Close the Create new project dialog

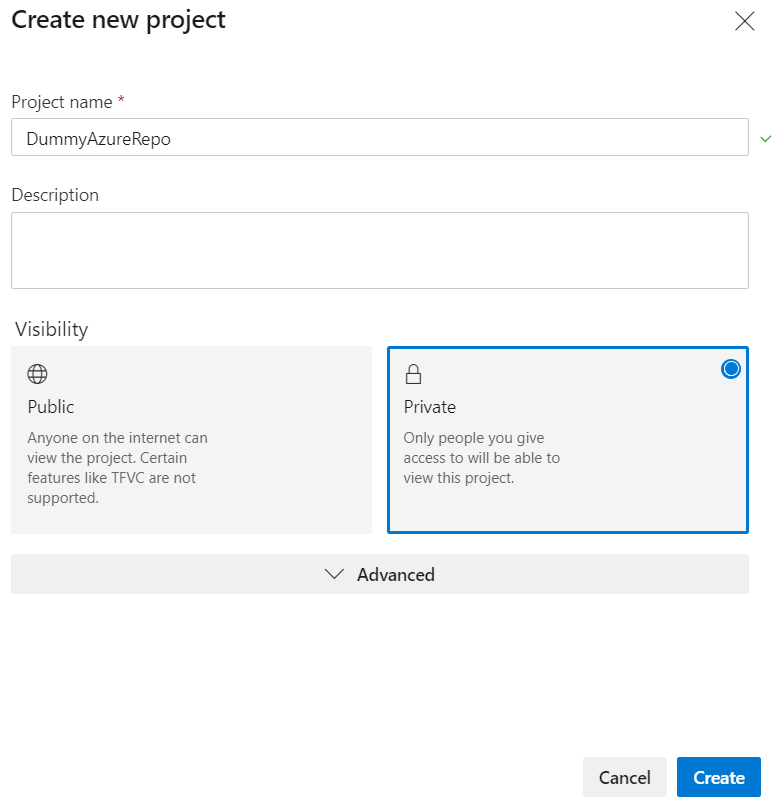point(744,21)
